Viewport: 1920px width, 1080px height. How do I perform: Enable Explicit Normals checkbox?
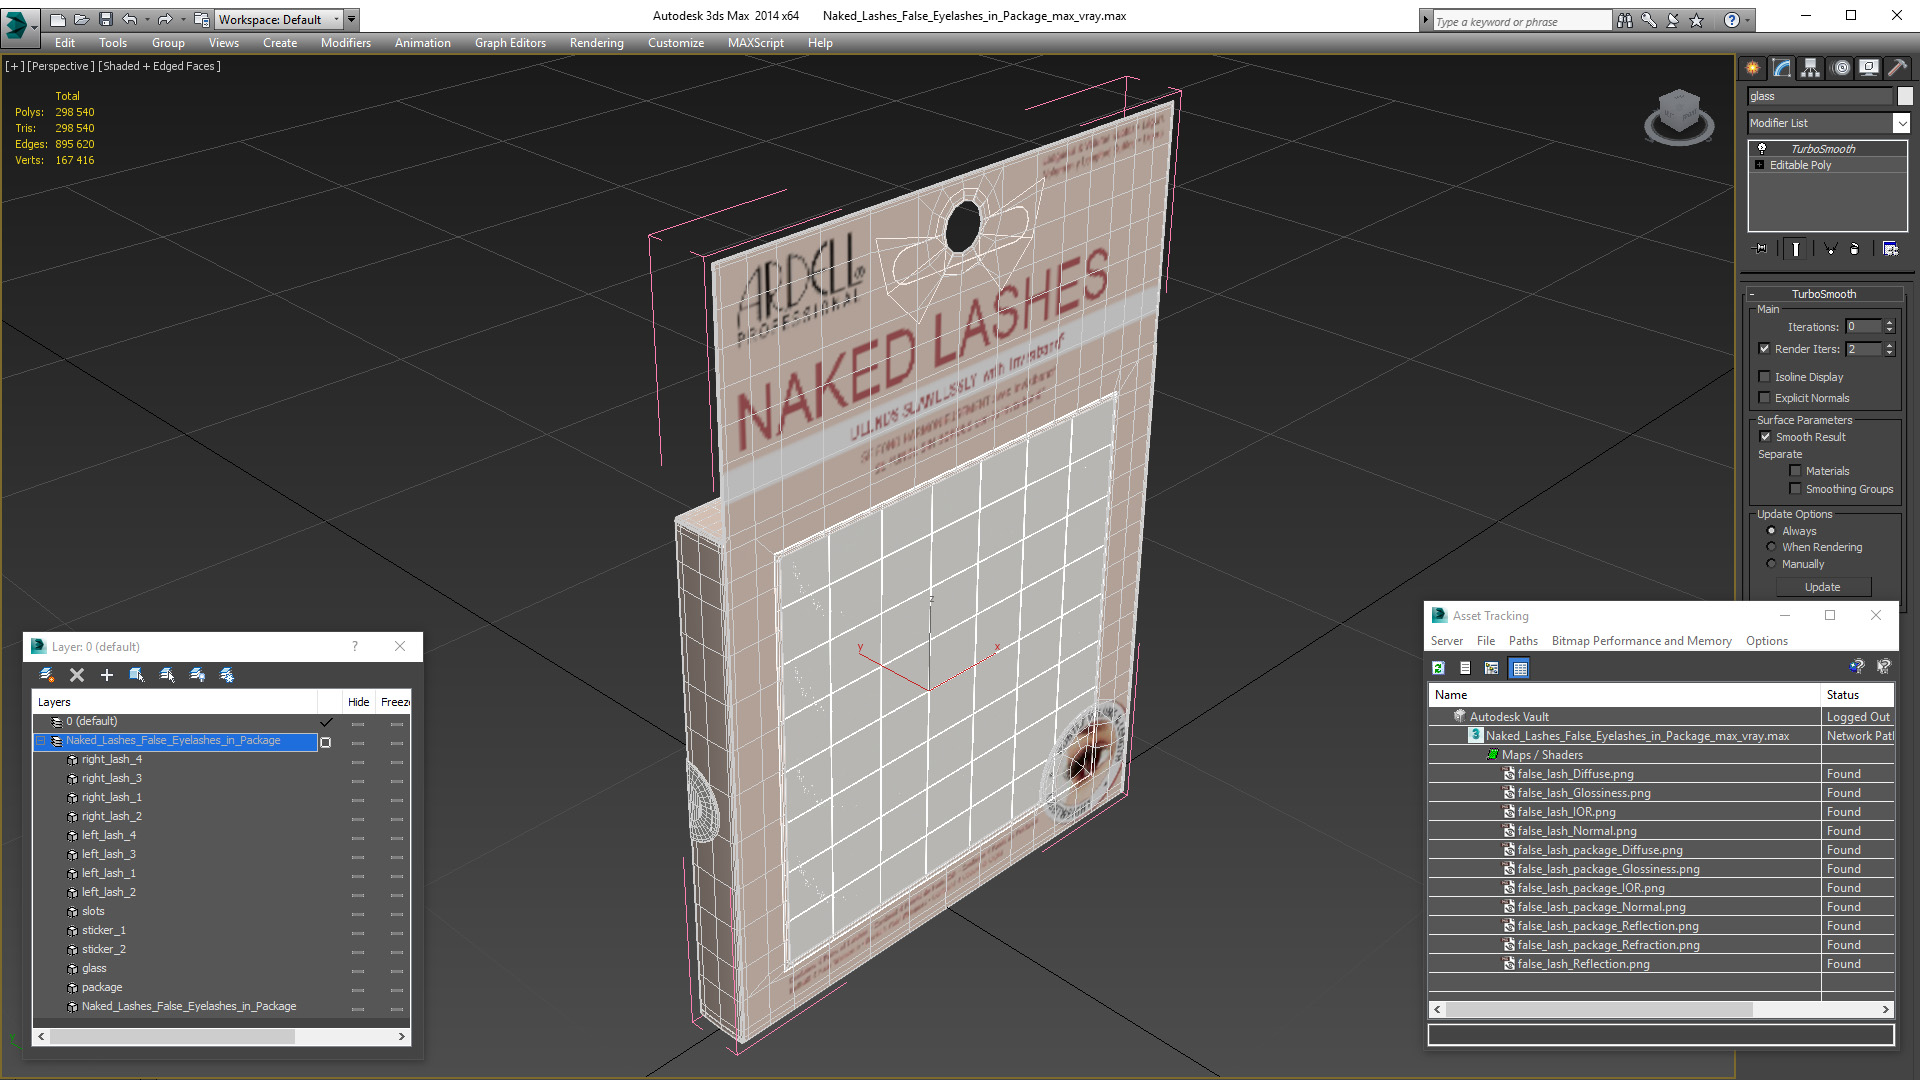[1764, 398]
